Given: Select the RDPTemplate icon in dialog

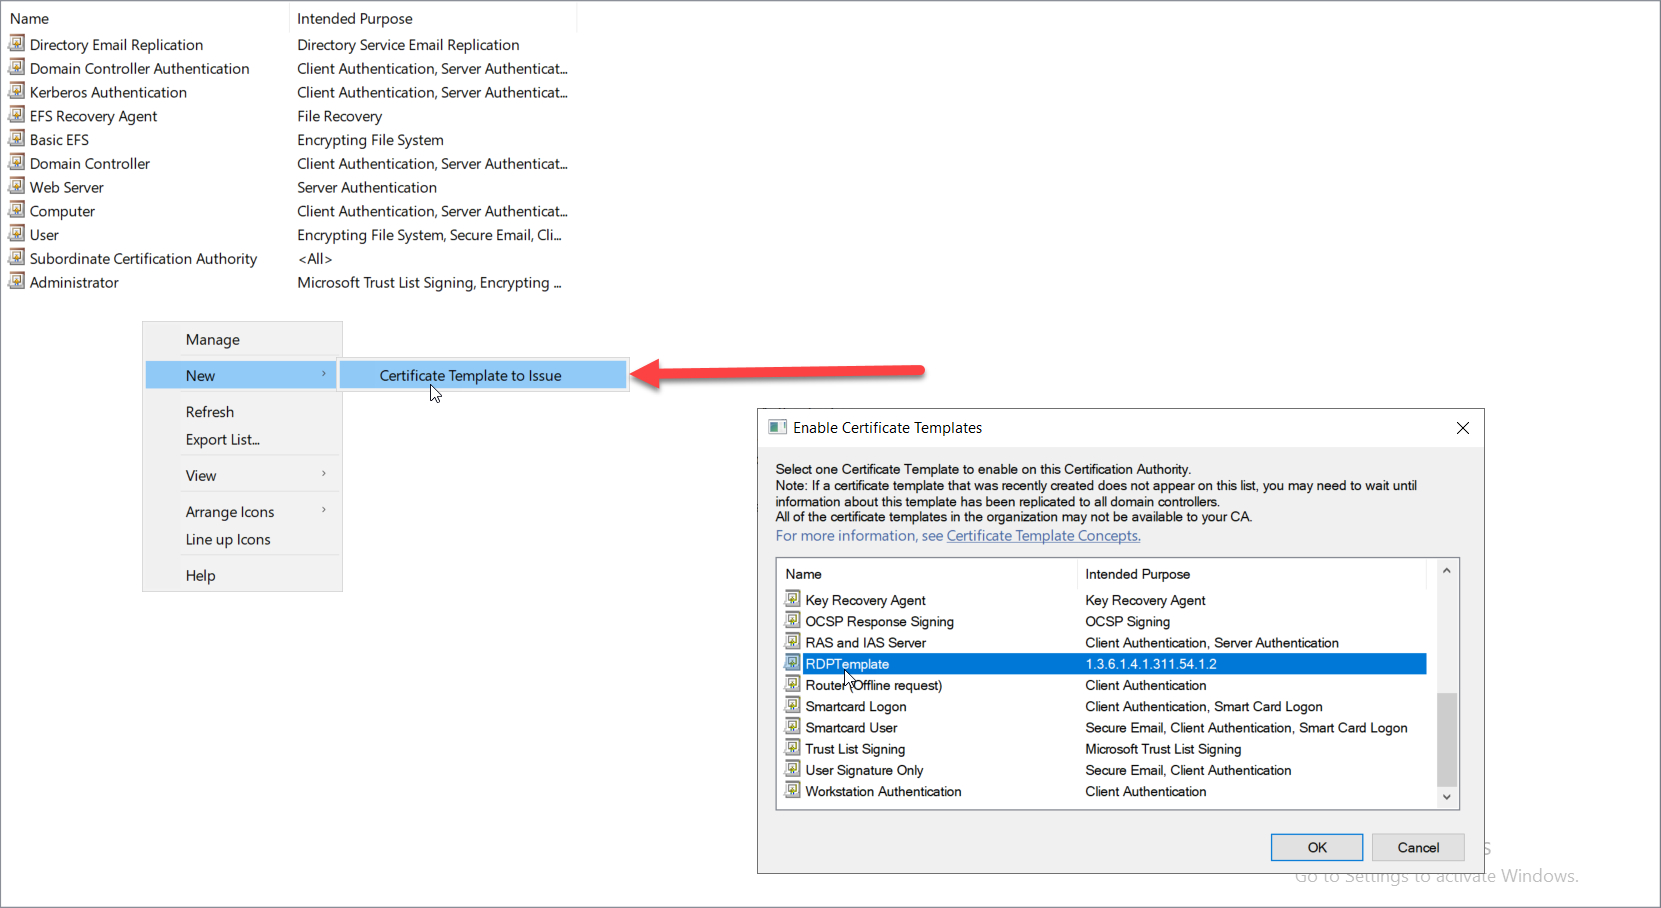Looking at the screenshot, I should [793, 663].
